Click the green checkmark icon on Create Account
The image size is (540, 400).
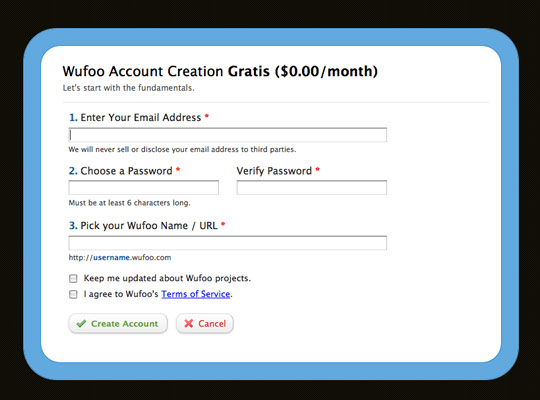(81, 324)
